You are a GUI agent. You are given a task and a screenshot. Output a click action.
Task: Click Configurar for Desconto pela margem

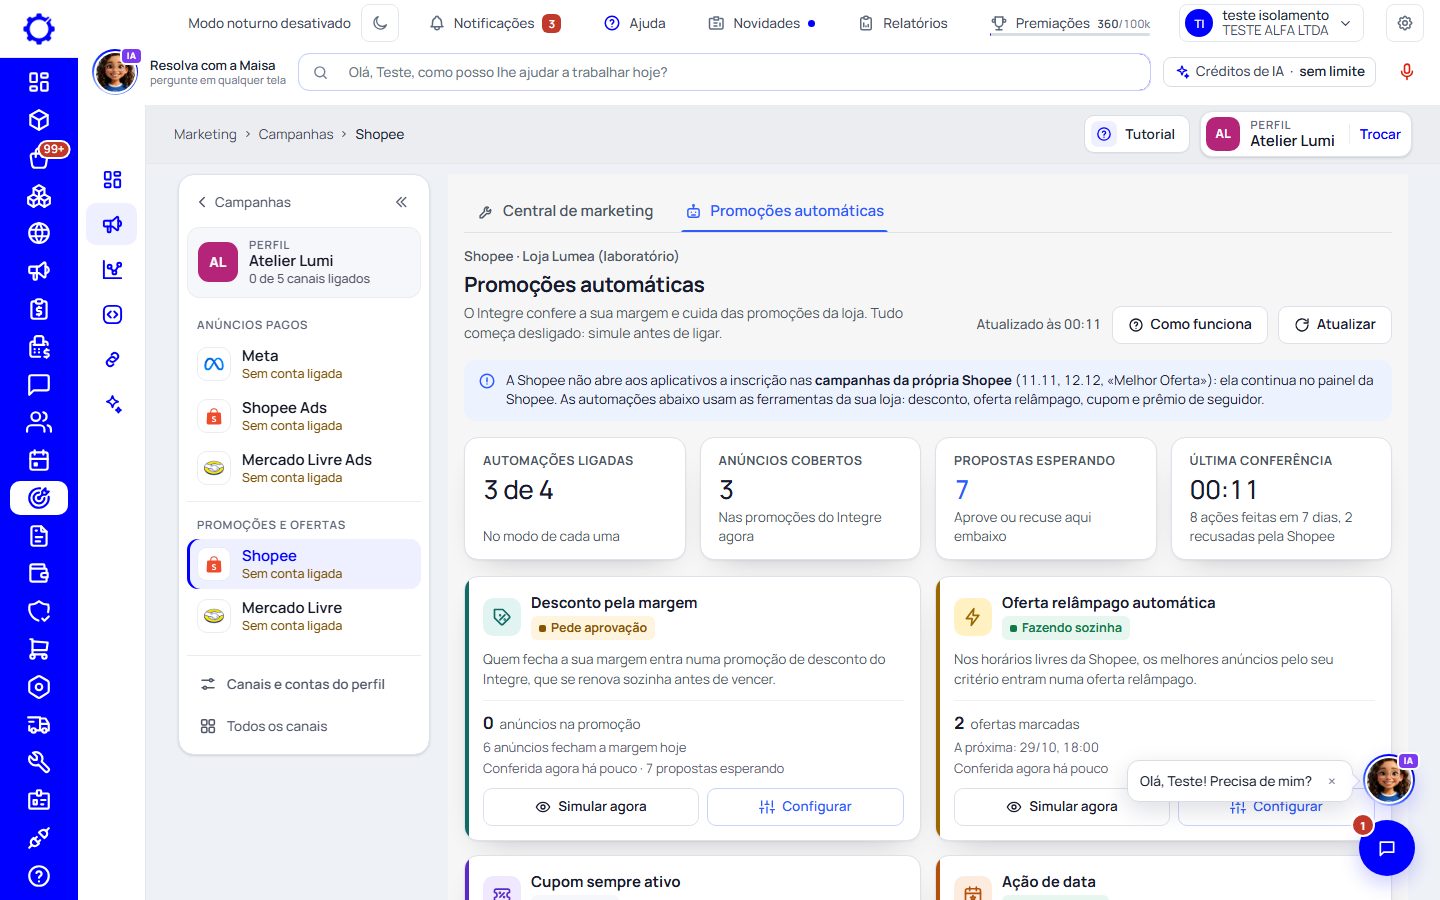pos(805,807)
